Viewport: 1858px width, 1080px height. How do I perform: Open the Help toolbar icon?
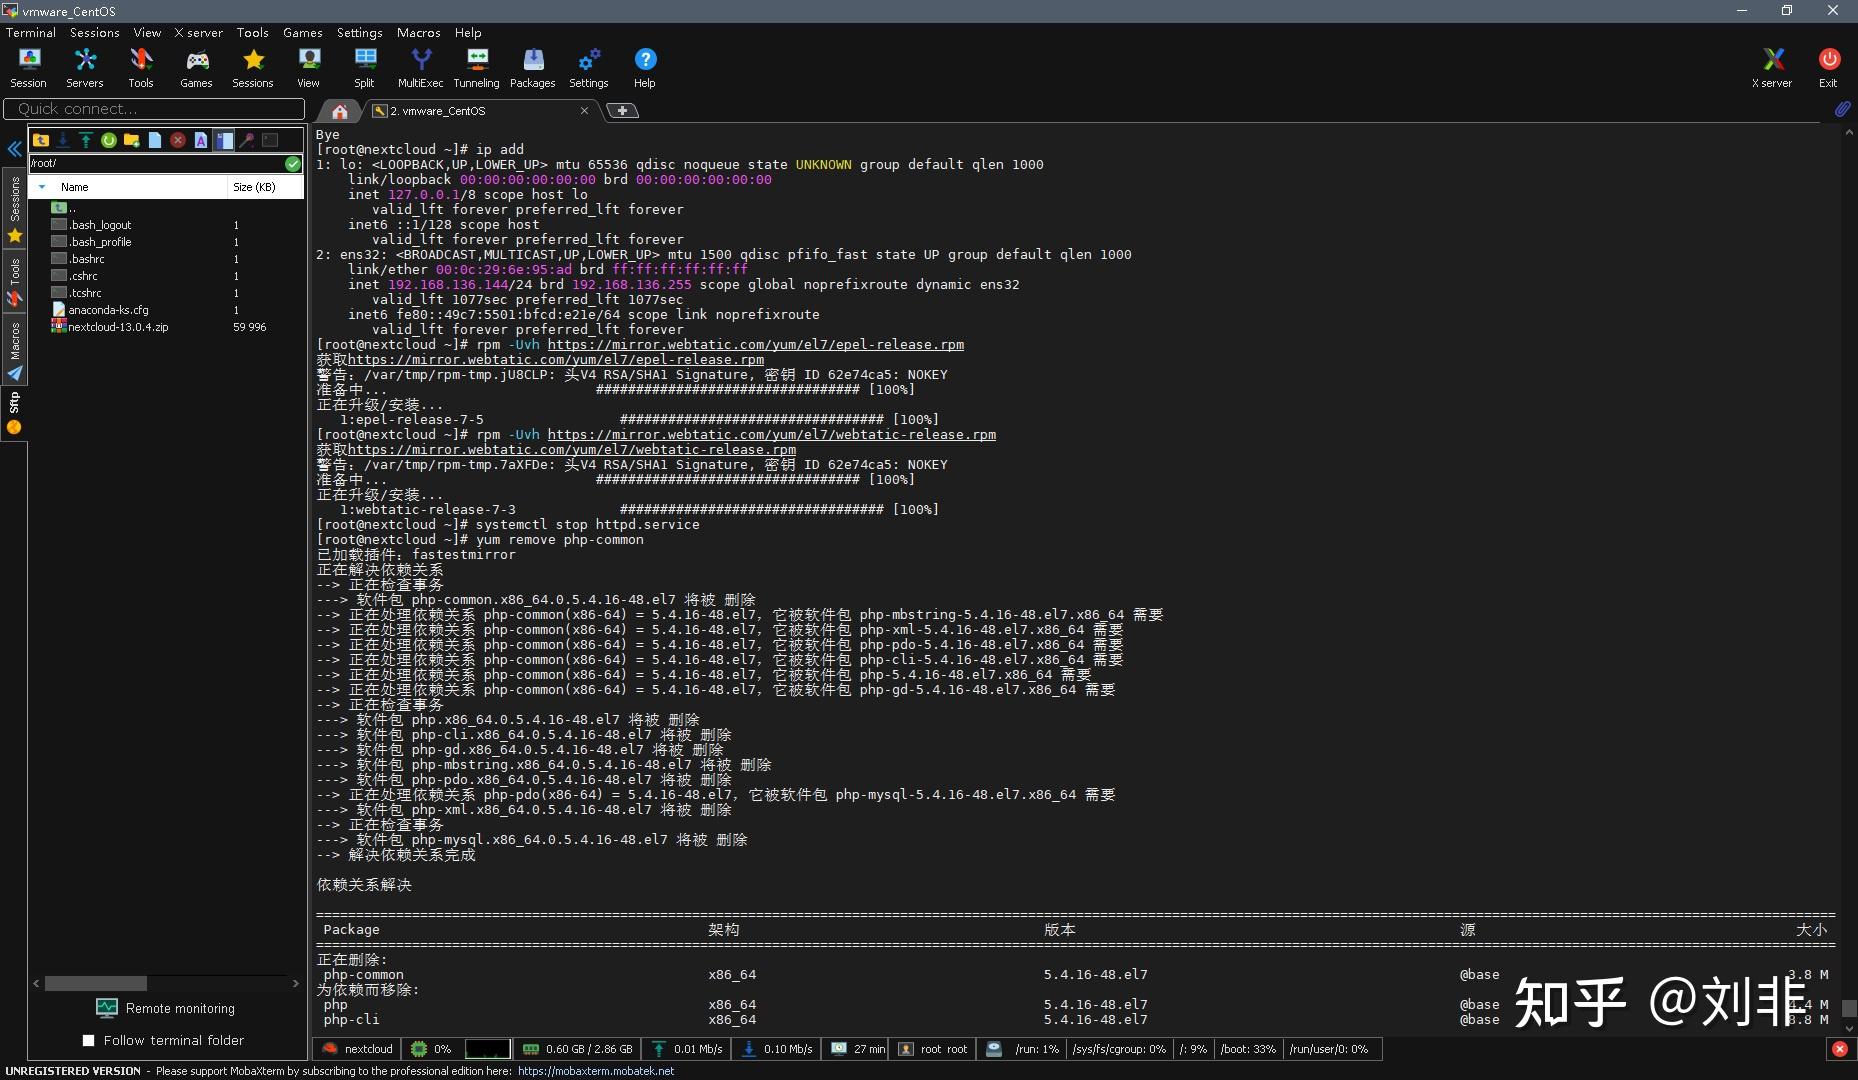[645, 68]
